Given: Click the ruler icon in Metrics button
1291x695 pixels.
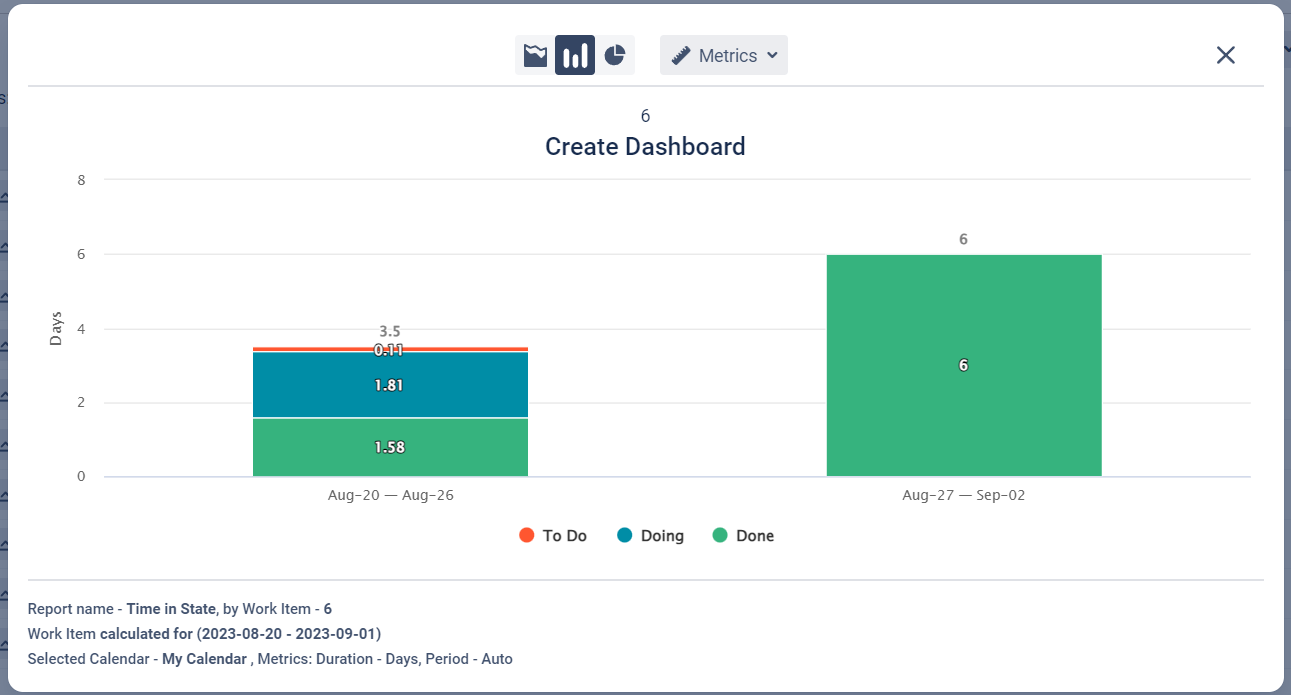Looking at the screenshot, I should tap(681, 56).
